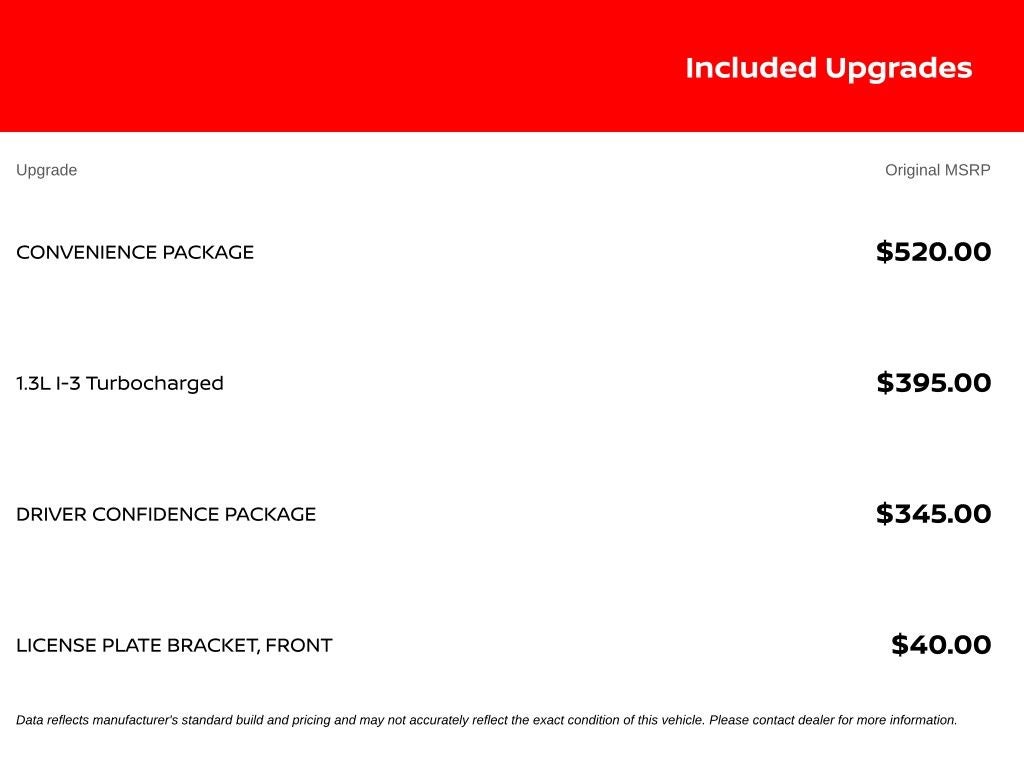Image resolution: width=1024 pixels, height=768 pixels.
Task: Click the Included Upgrades heading
Action: [x=829, y=69]
